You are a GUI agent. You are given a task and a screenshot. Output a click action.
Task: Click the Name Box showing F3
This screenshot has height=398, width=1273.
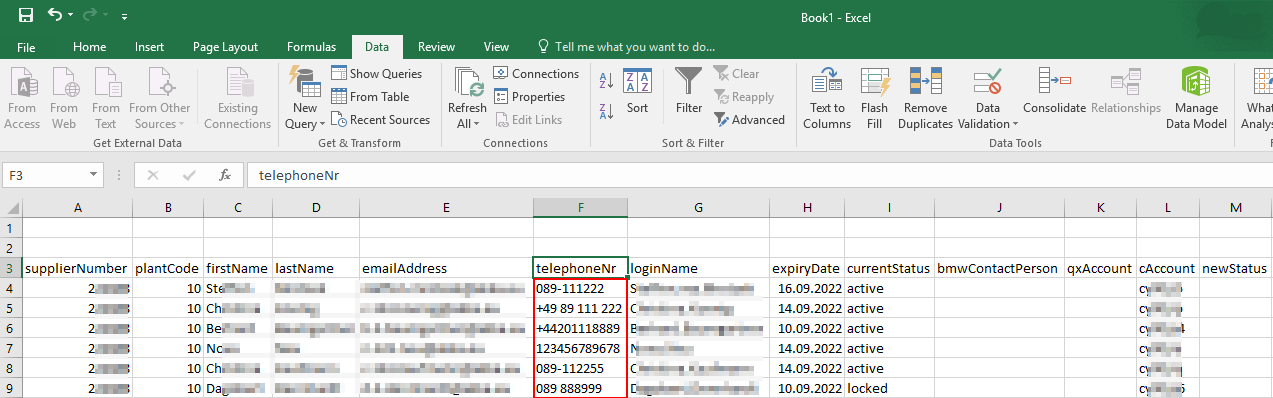(x=45, y=175)
